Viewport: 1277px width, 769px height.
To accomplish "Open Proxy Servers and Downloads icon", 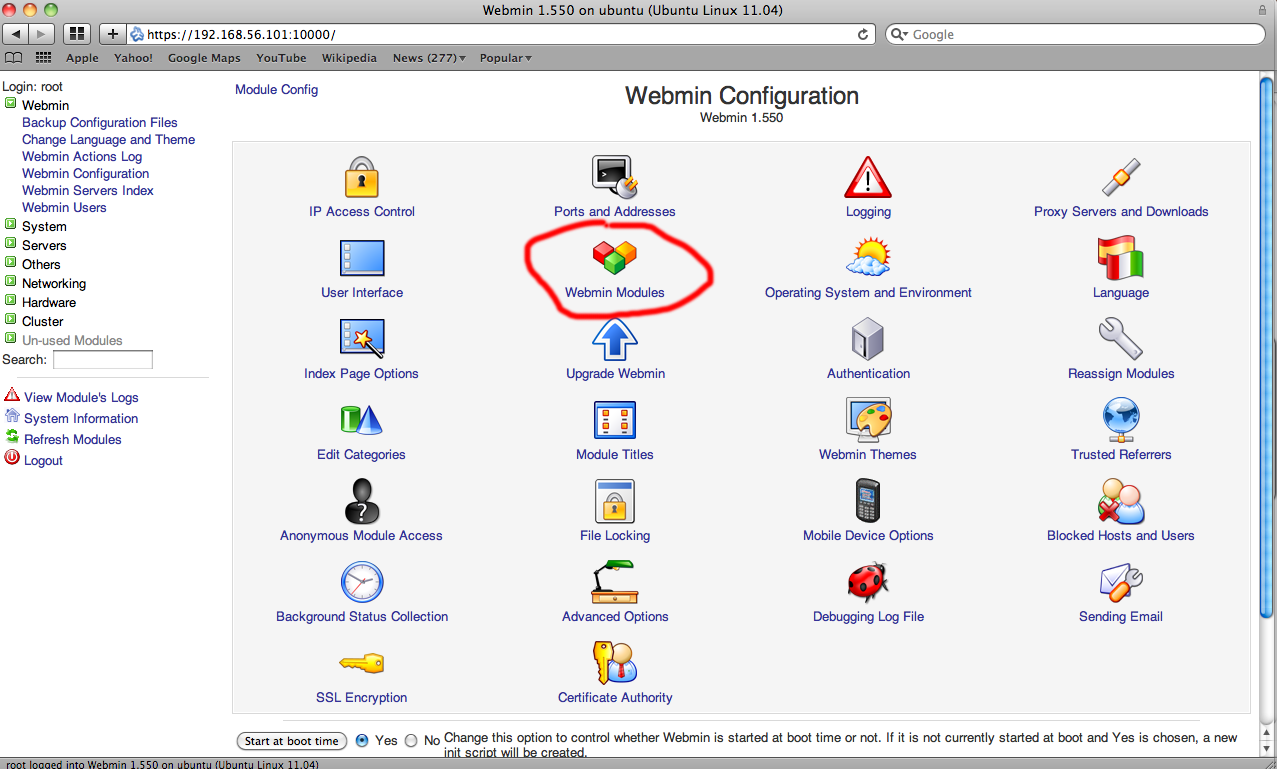I will [1121, 177].
